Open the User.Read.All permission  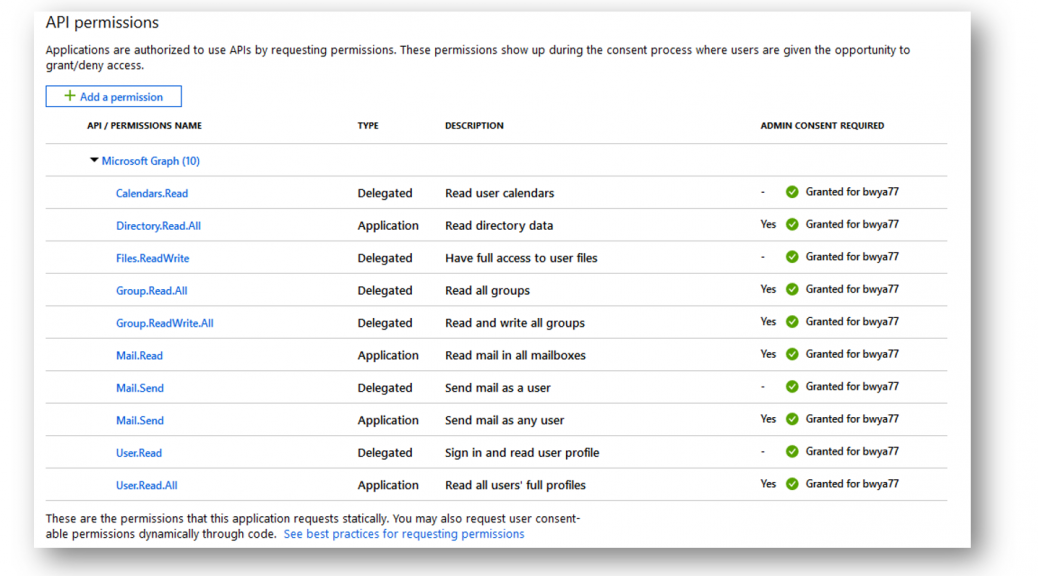tap(146, 485)
